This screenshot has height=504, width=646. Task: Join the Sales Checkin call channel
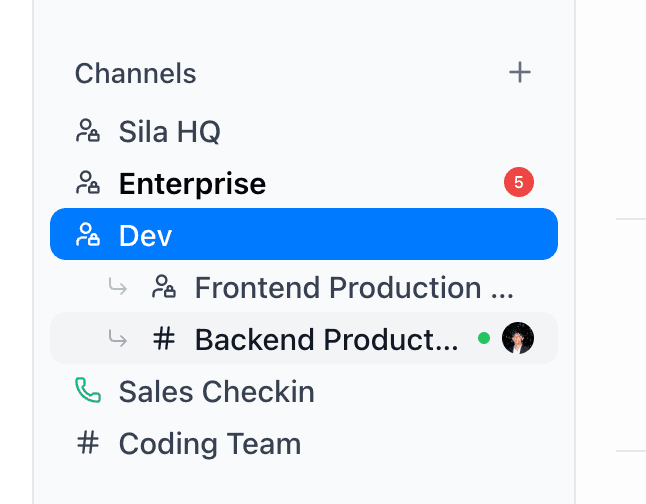coord(216,392)
